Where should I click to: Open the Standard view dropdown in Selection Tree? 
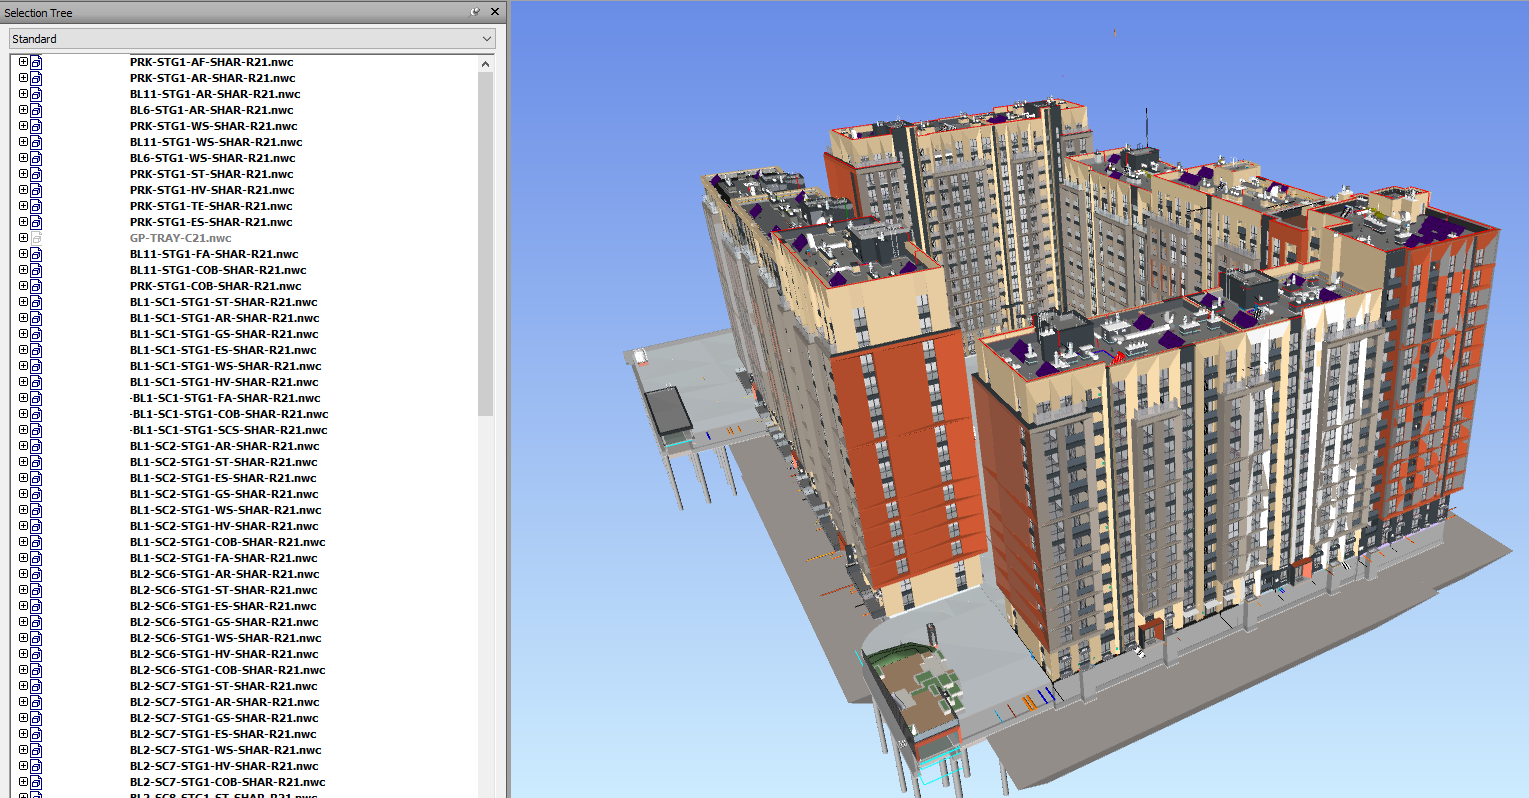click(x=253, y=39)
